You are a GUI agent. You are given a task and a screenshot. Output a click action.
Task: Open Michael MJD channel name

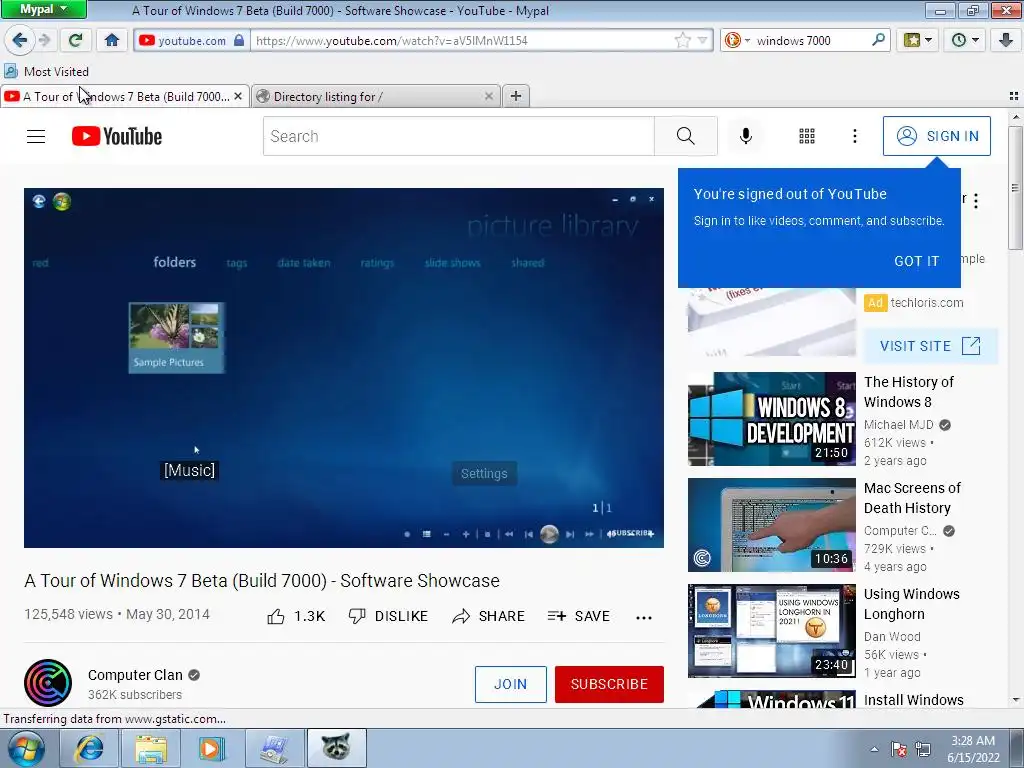pyautogui.click(x=899, y=424)
